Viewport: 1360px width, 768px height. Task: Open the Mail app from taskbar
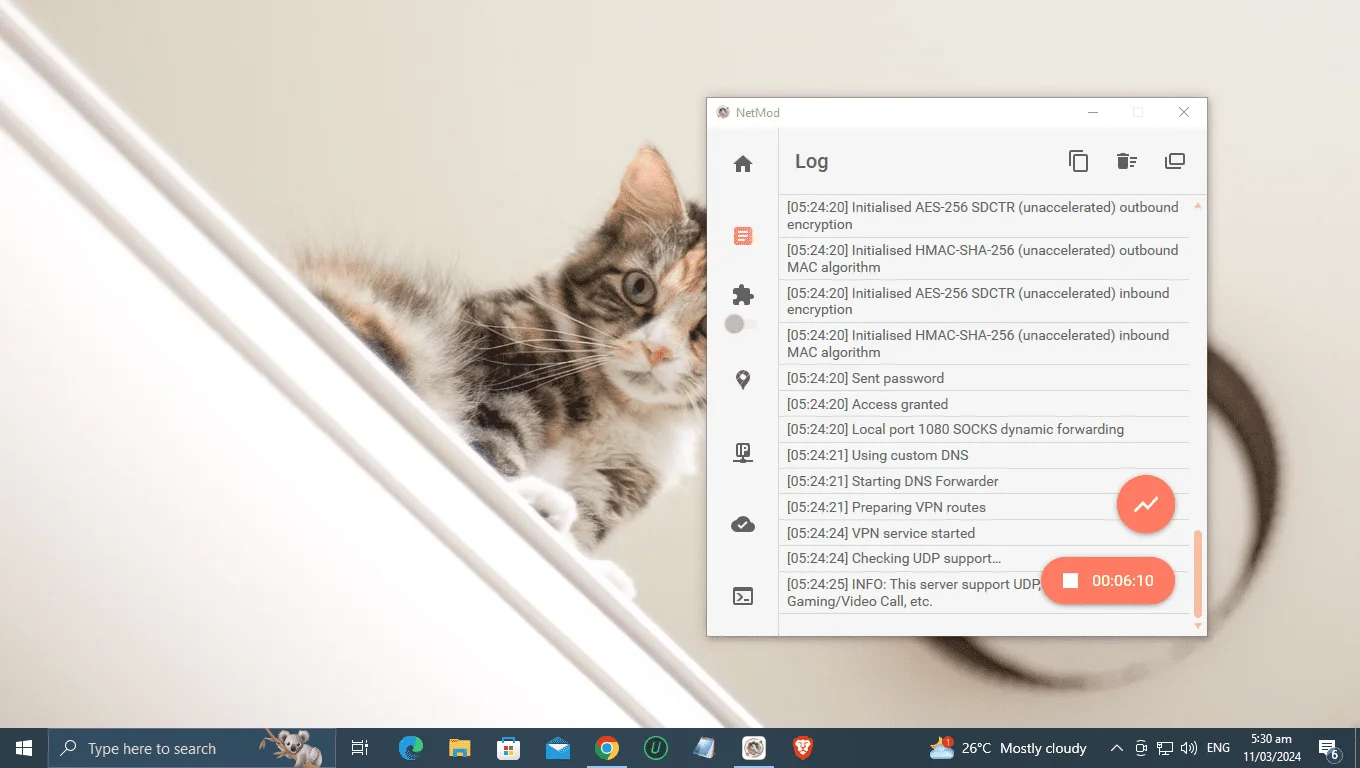(x=557, y=748)
